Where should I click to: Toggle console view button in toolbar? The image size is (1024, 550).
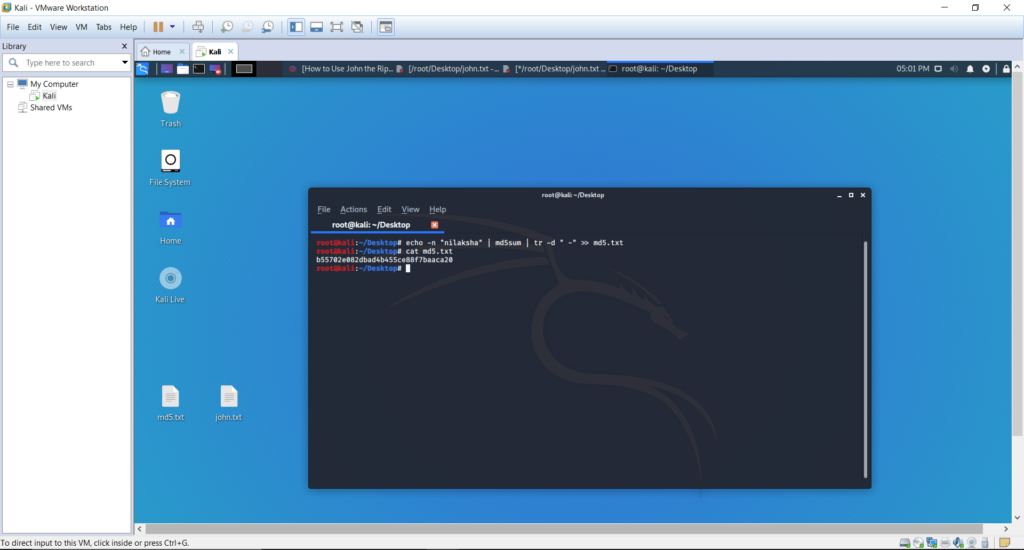pos(386,27)
